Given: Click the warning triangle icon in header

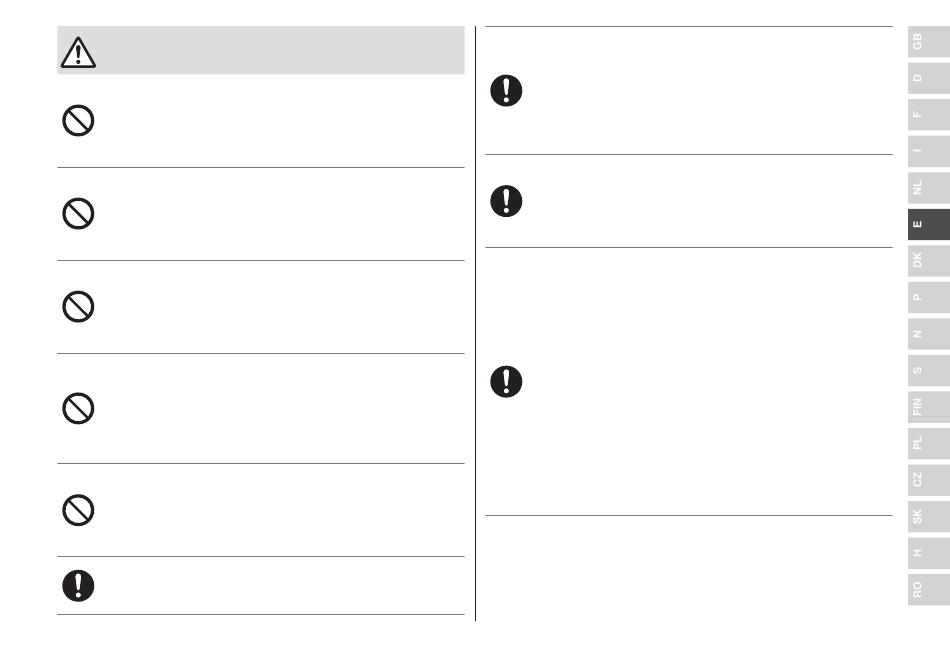Looking at the screenshot, I should pyautogui.click(x=78, y=53).
